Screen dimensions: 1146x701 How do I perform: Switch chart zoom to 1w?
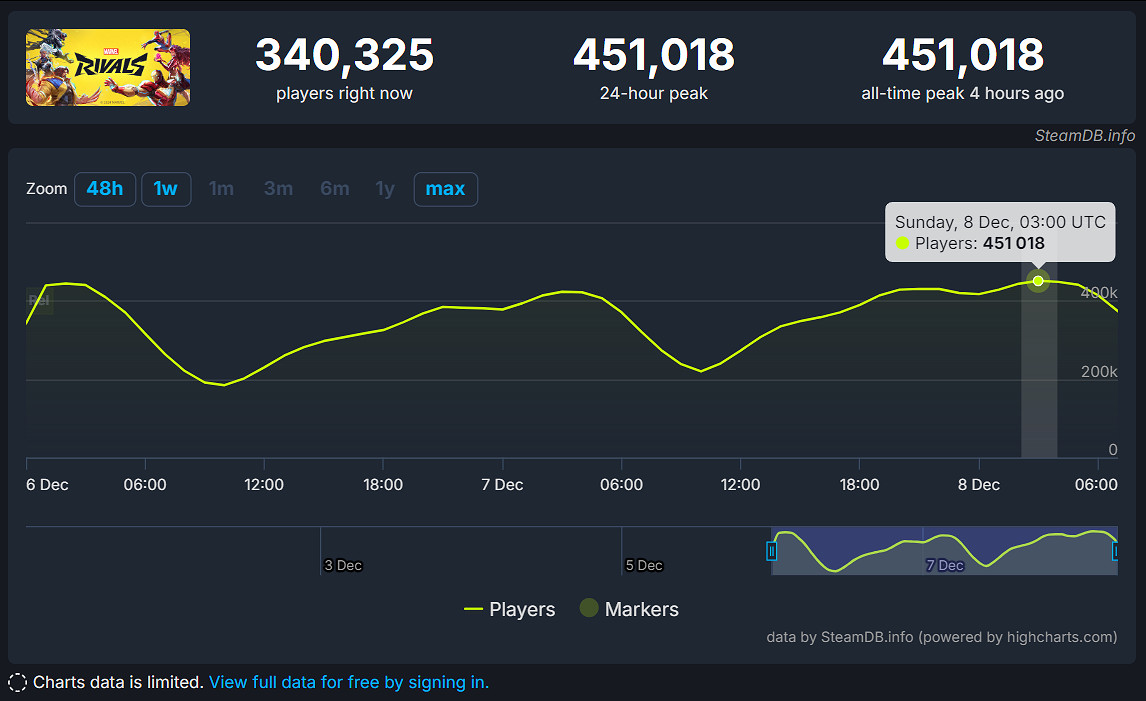[166, 189]
